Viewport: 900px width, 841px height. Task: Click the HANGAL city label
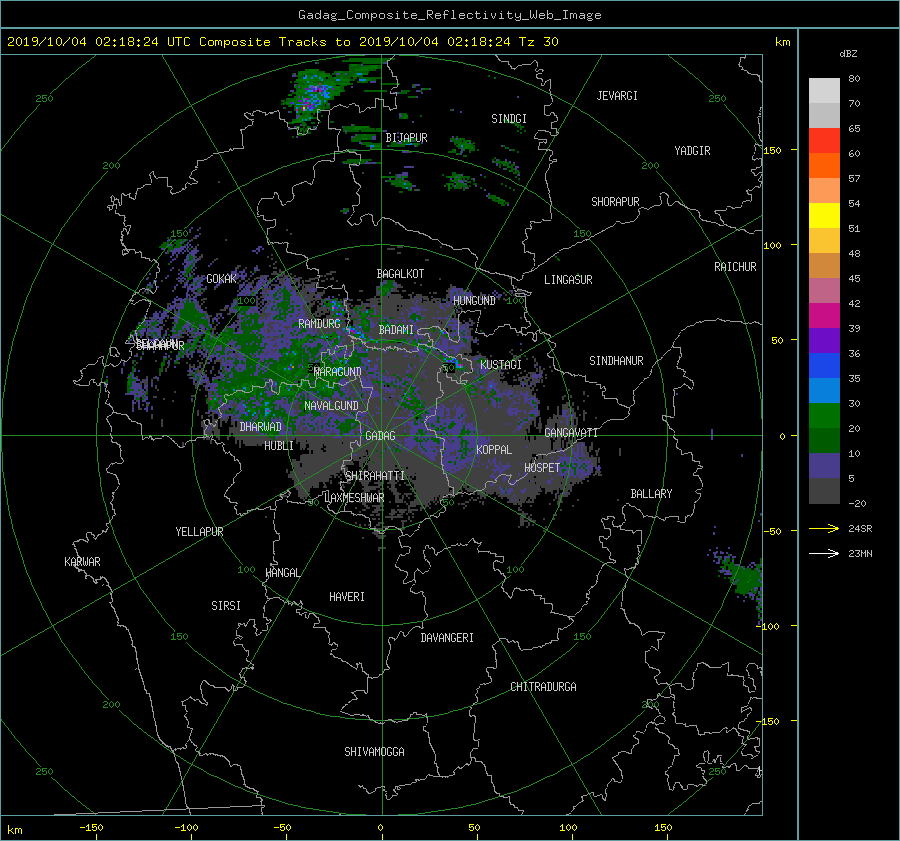[282, 573]
